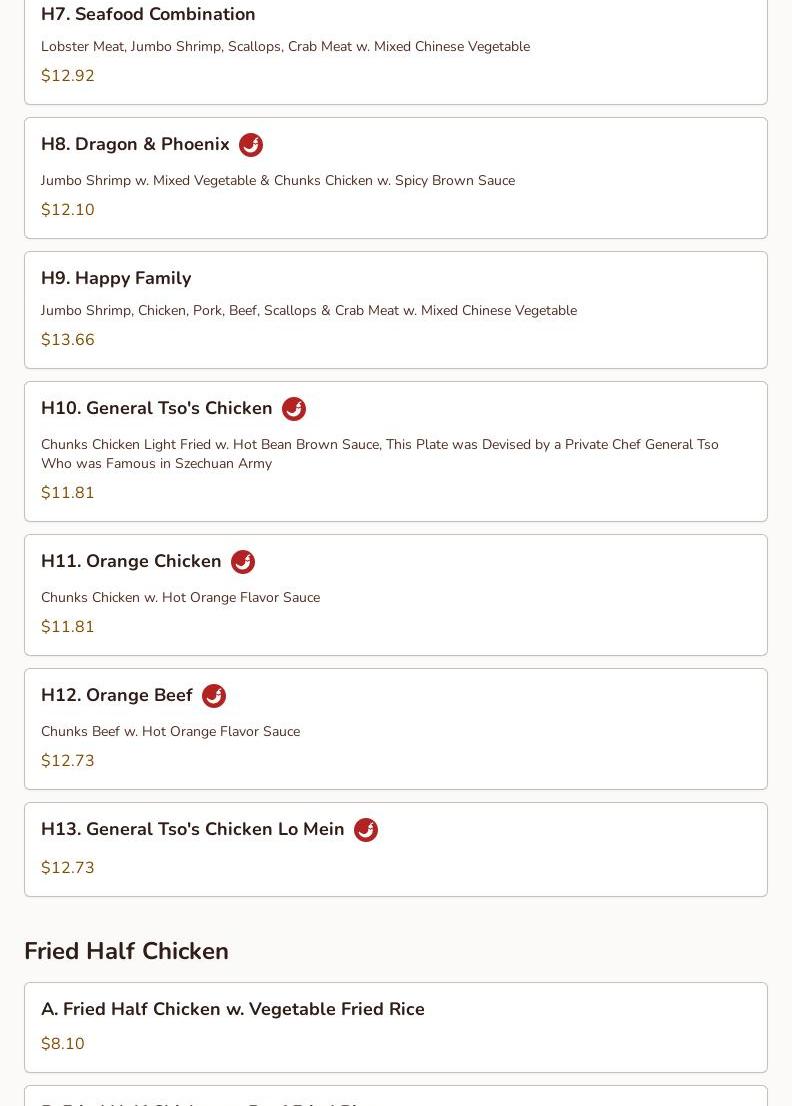This screenshot has width=792, height=1106.
Task: Open the H9. Happy Family dish
Action: [x=396, y=310]
